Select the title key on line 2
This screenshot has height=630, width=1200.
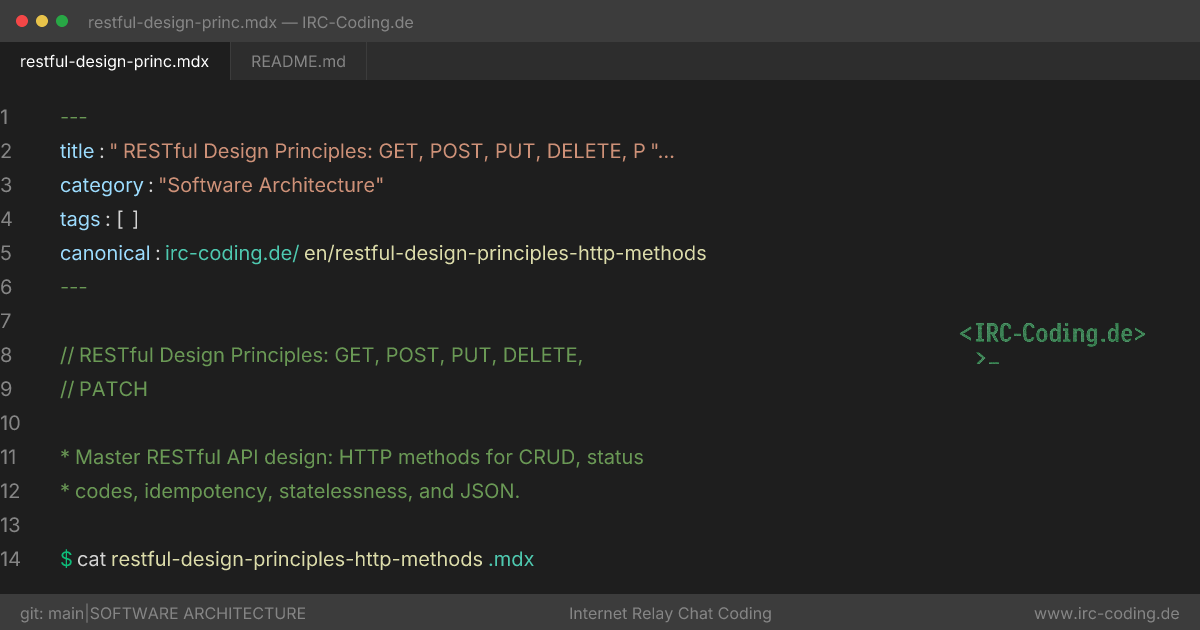point(77,151)
